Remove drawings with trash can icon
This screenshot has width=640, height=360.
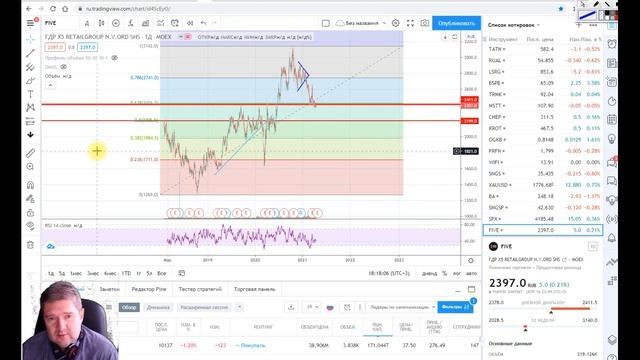30,245
